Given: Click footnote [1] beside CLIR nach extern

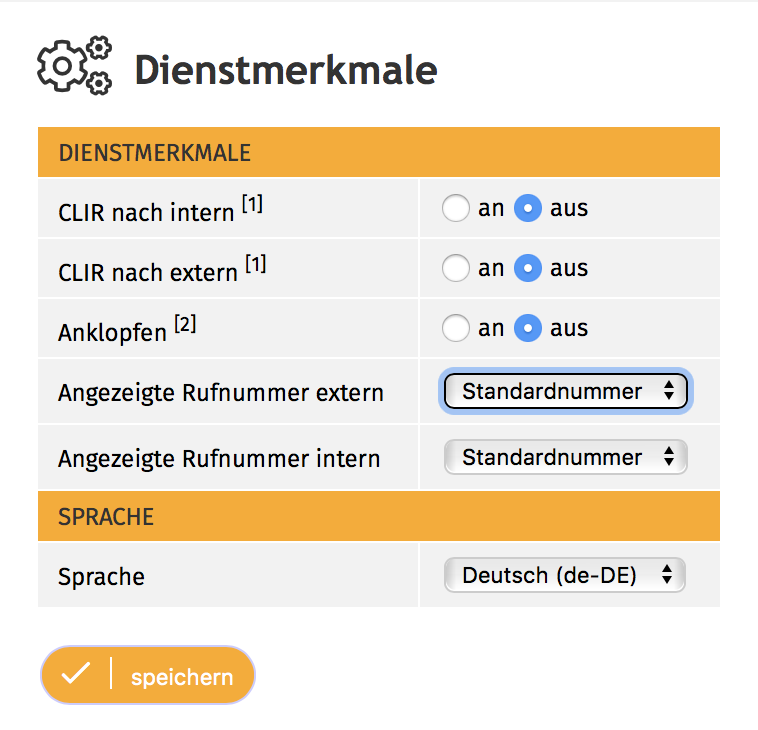Looking at the screenshot, I should click(256, 266).
